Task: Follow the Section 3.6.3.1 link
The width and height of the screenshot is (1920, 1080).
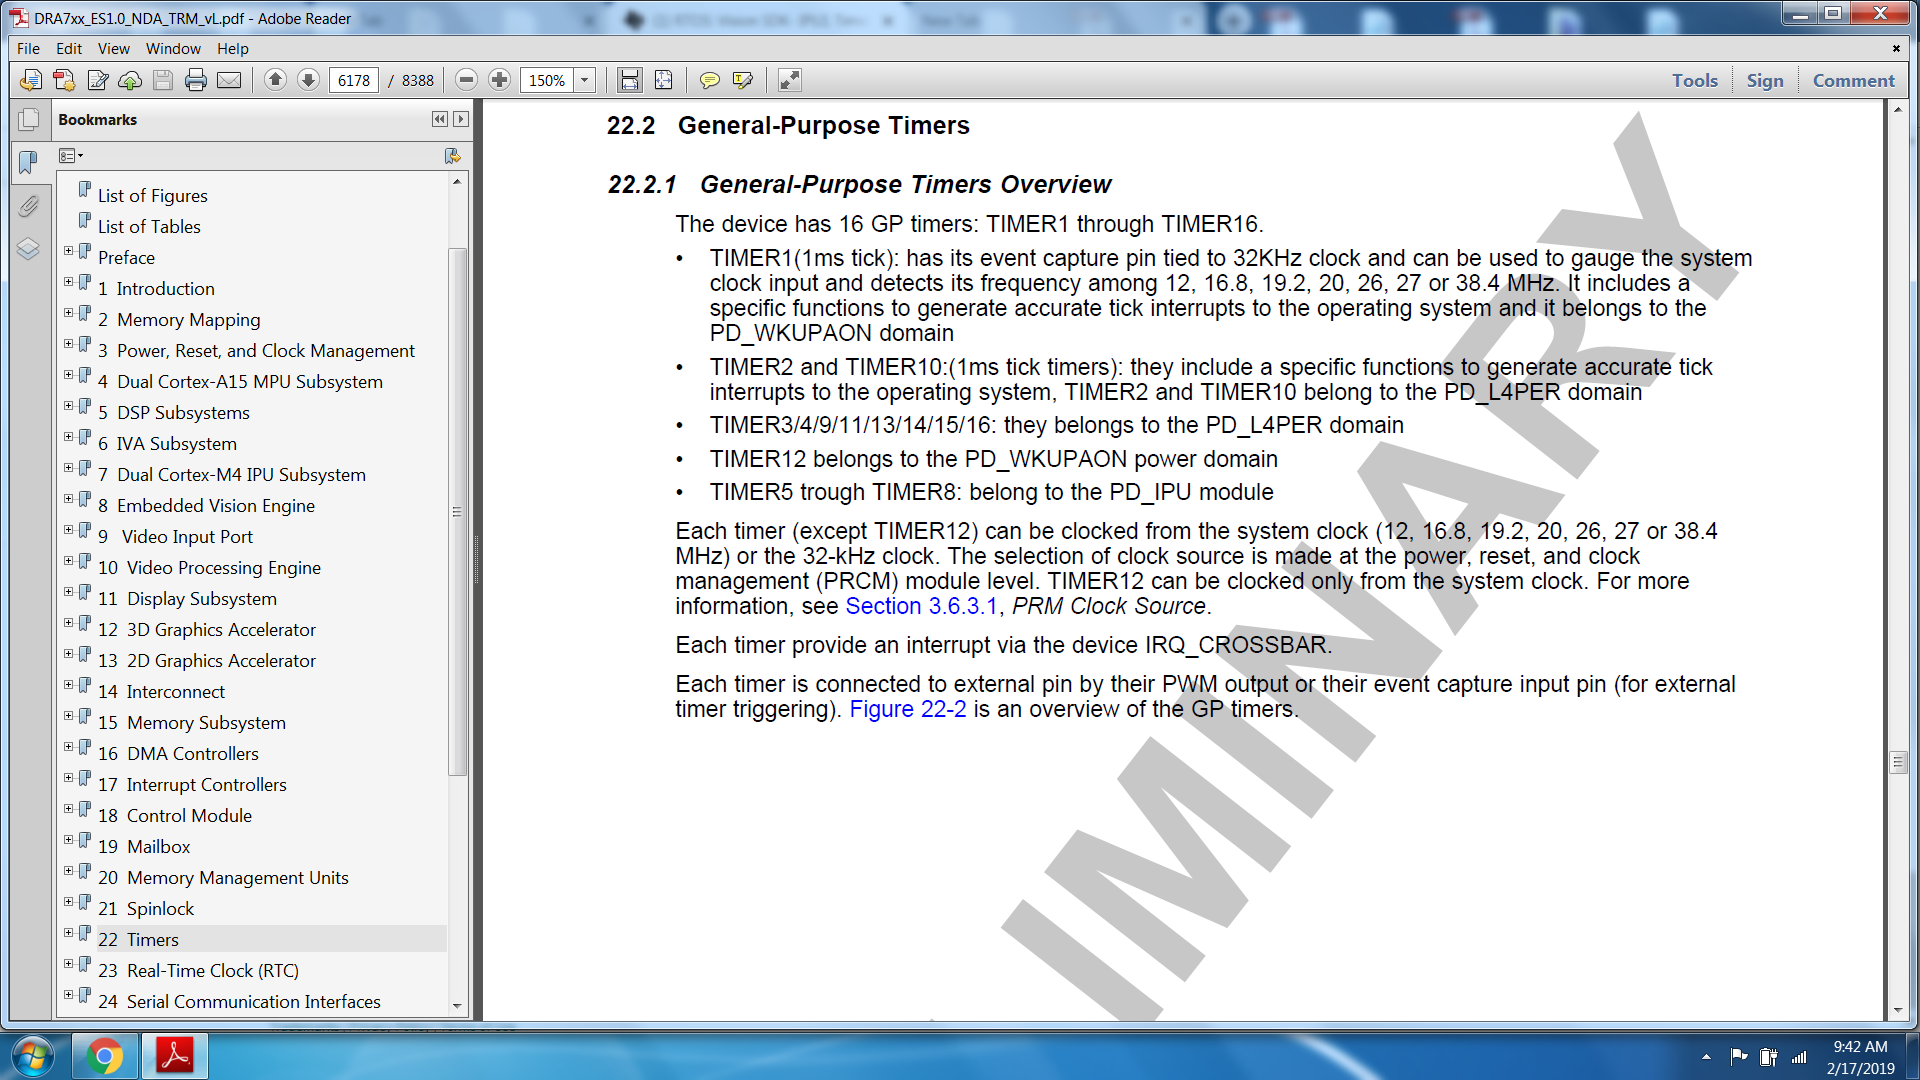Action: (x=921, y=606)
